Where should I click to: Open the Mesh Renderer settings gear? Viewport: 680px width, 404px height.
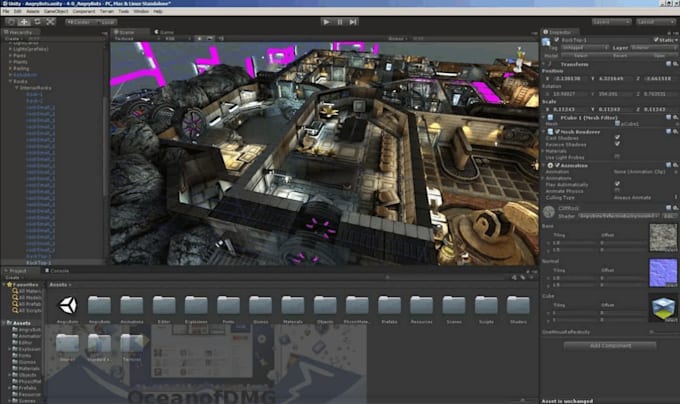(x=675, y=131)
